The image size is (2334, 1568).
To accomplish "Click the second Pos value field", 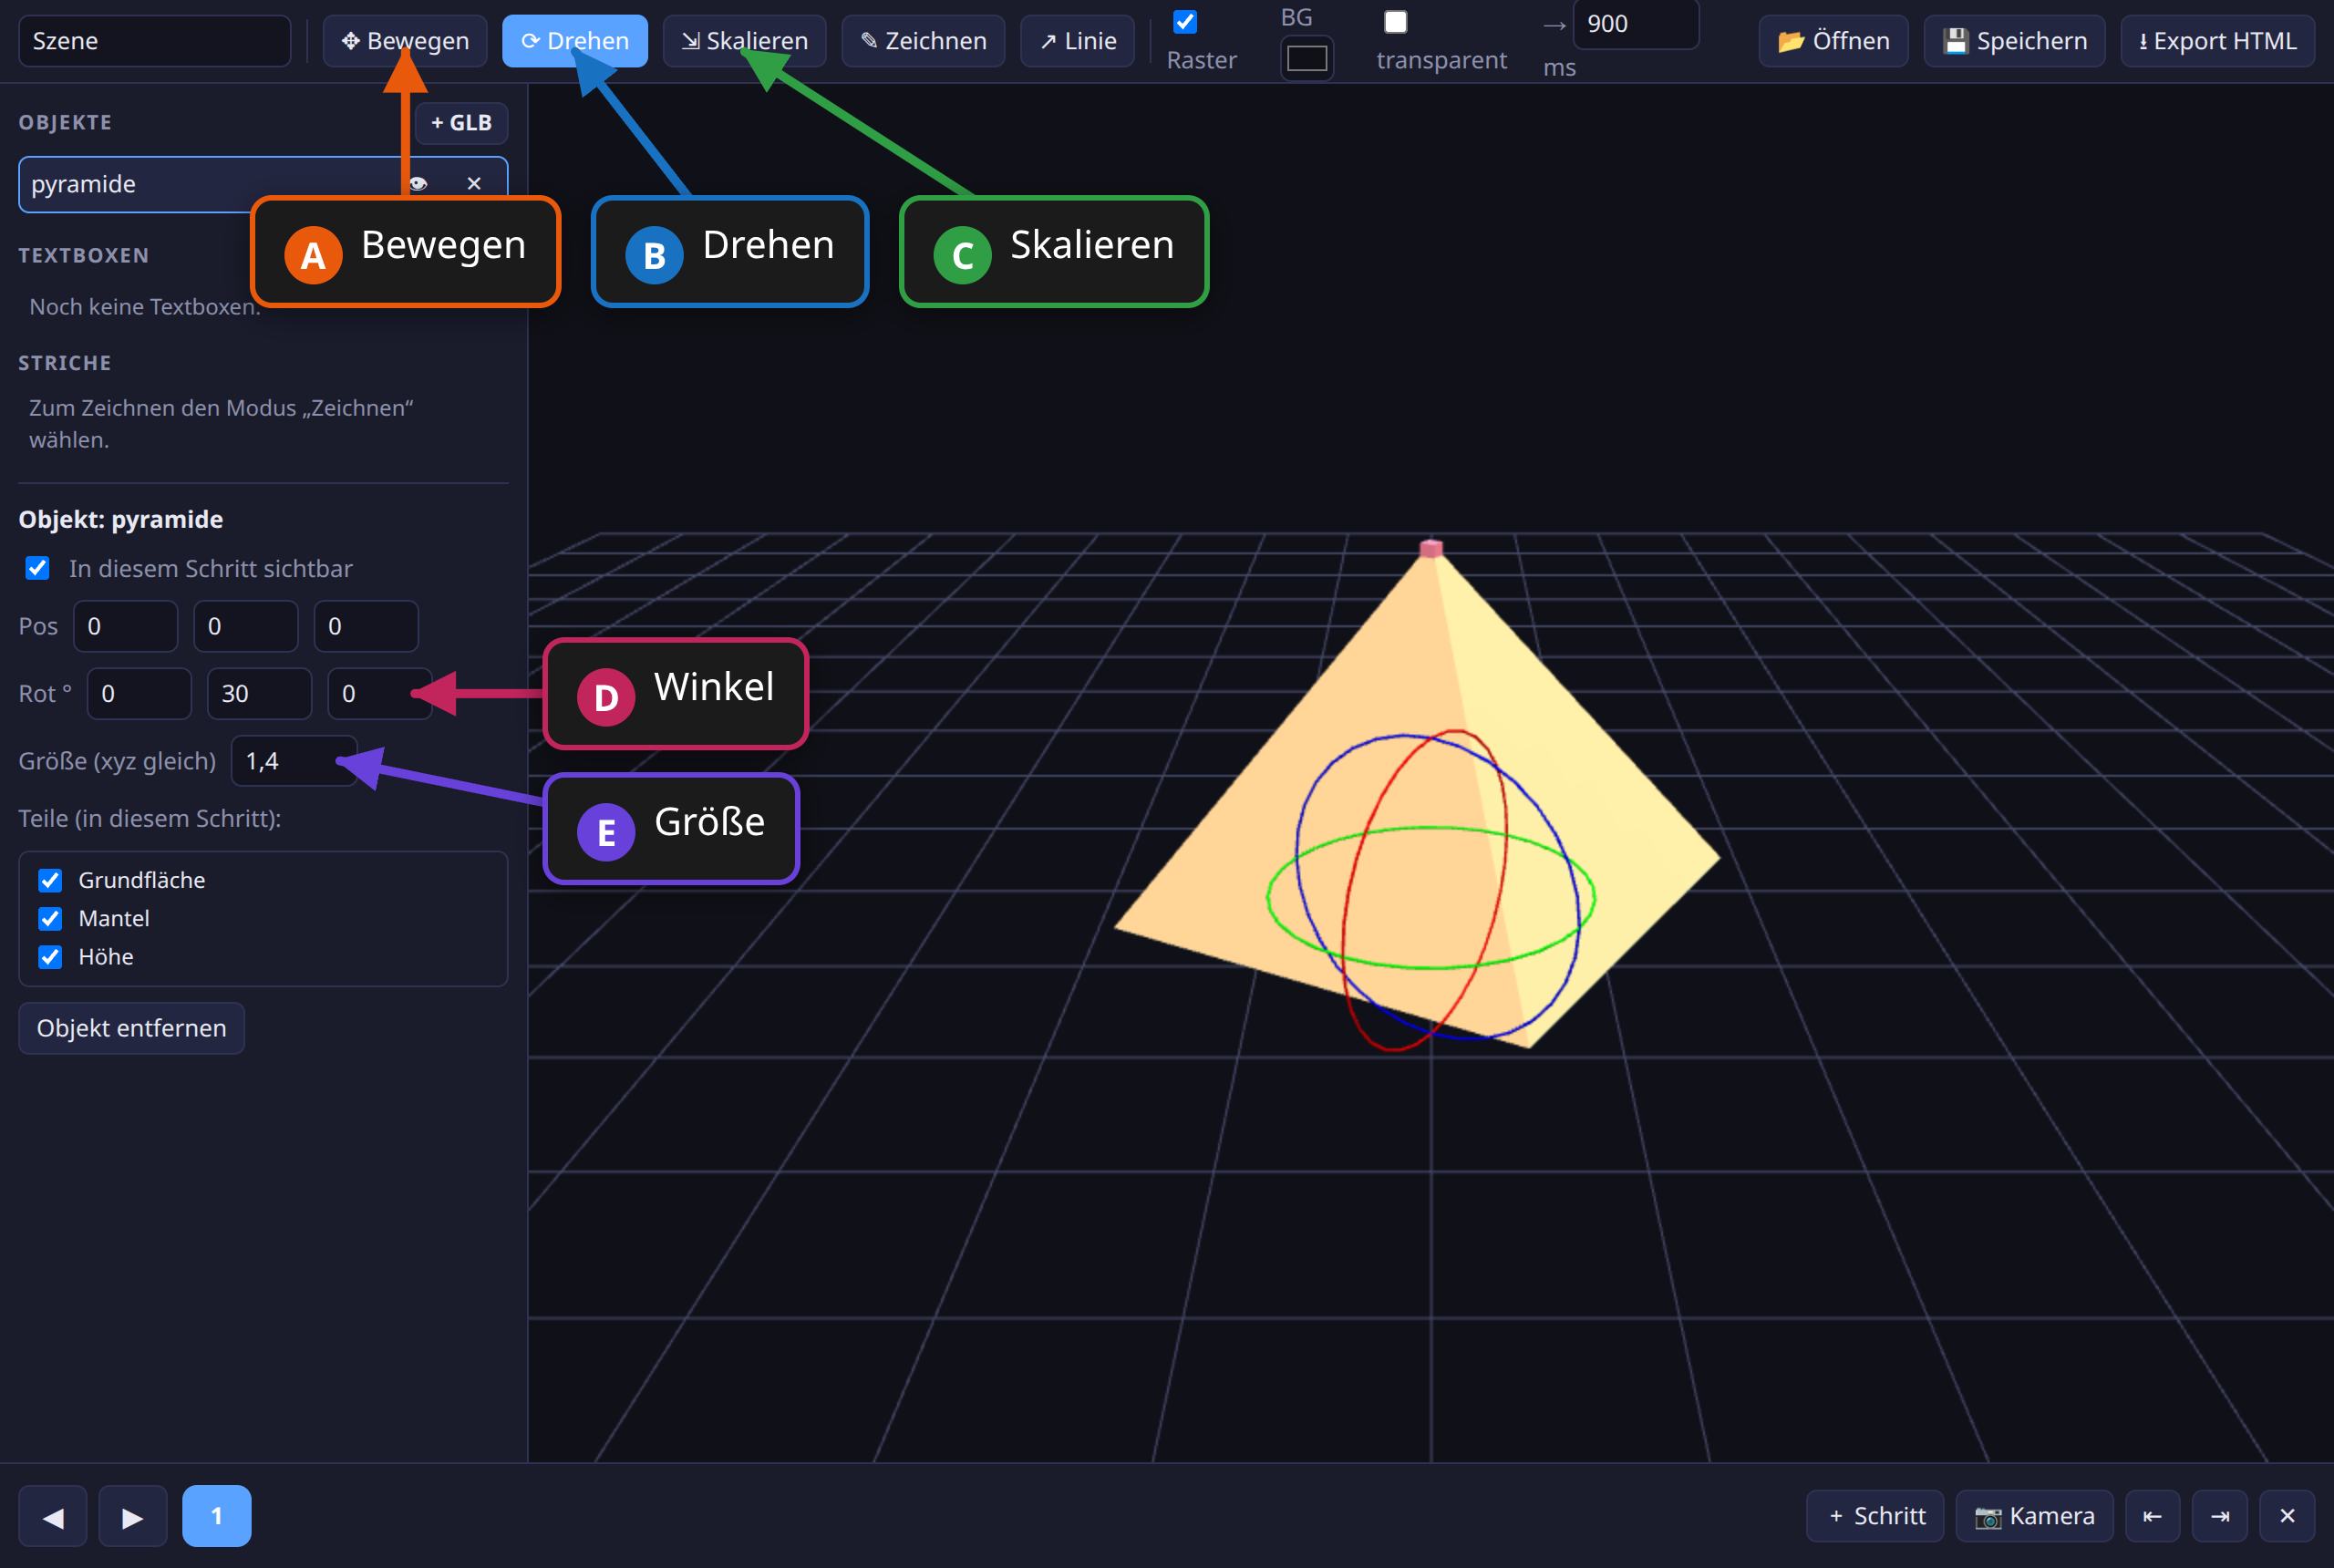I will tap(246, 626).
